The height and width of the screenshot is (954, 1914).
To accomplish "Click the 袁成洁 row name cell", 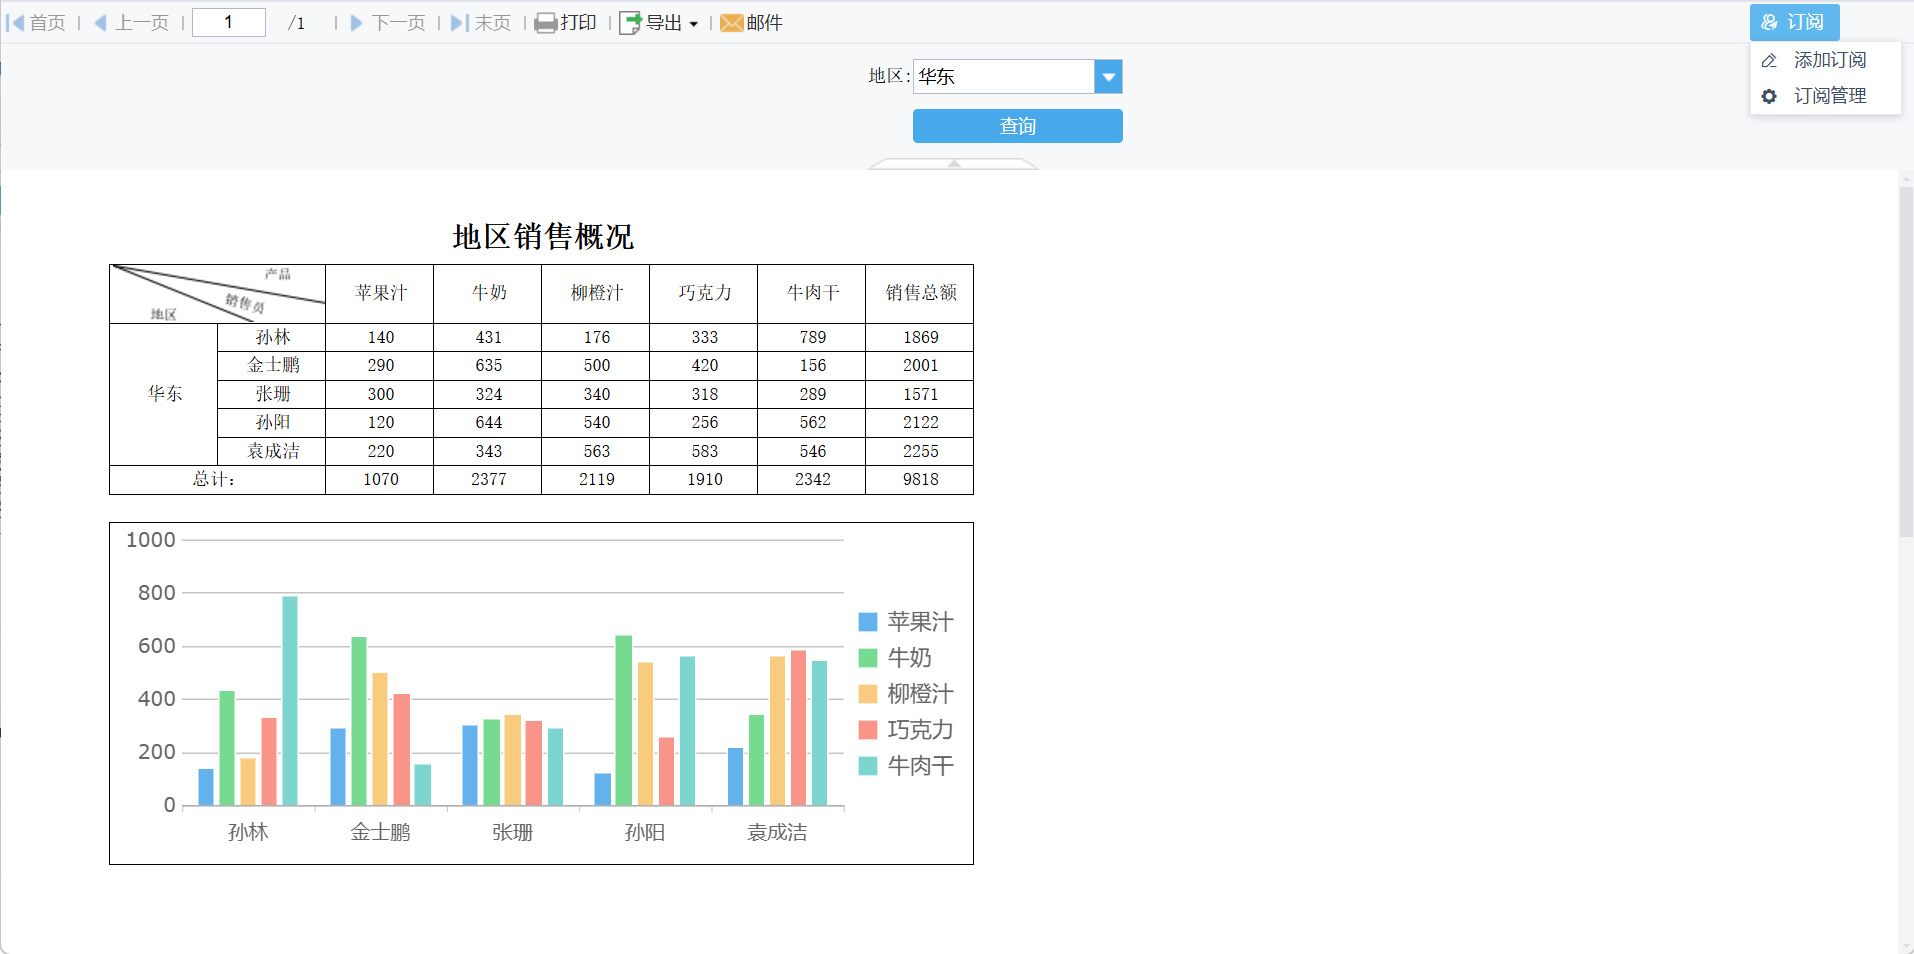I will [272, 451].
